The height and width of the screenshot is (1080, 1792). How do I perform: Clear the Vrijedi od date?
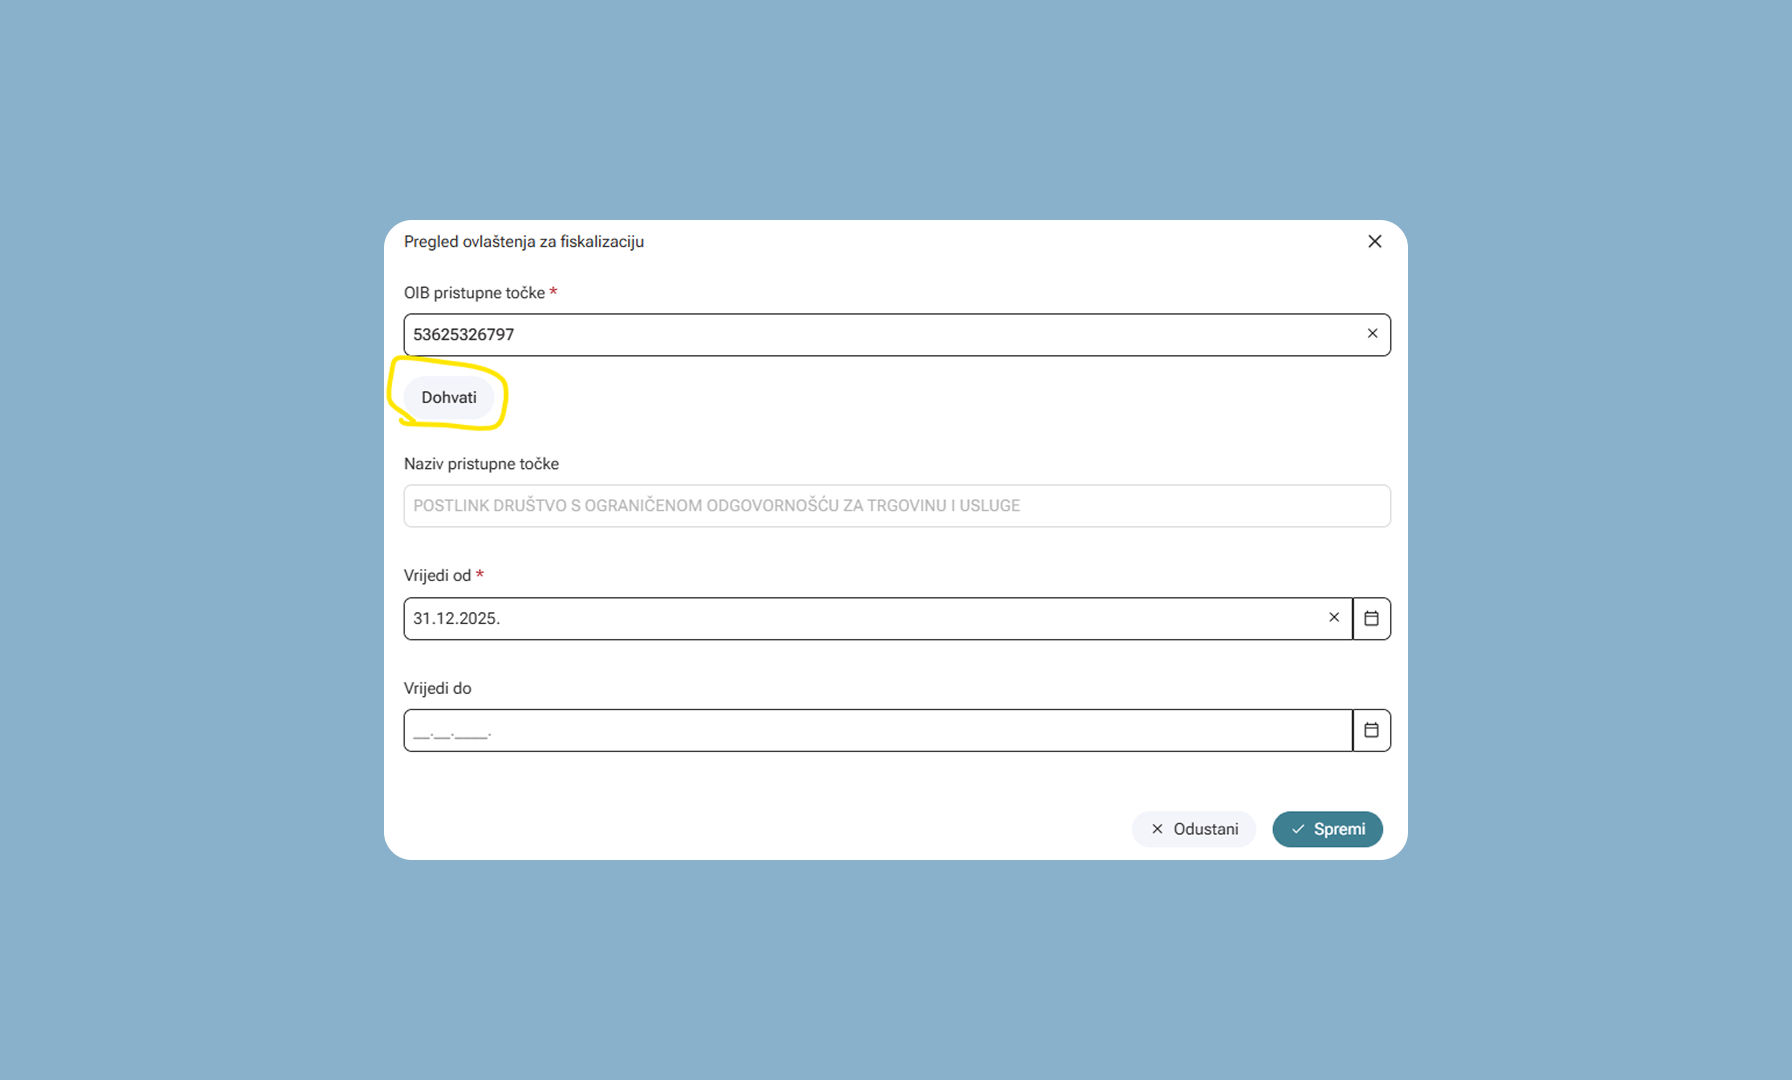[x=1333, y=618]
